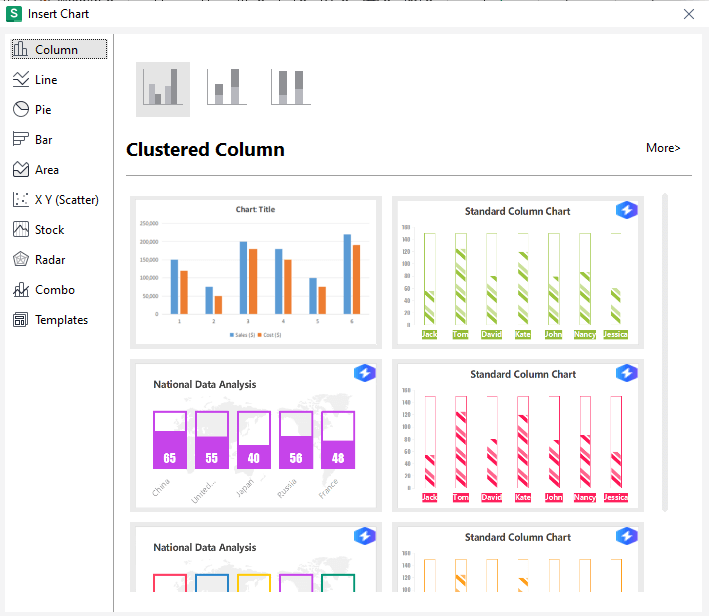Viewport: 709px width, 616px height.
Task: Choose the pink Standard Column Chart template
Action: [518, 436]
